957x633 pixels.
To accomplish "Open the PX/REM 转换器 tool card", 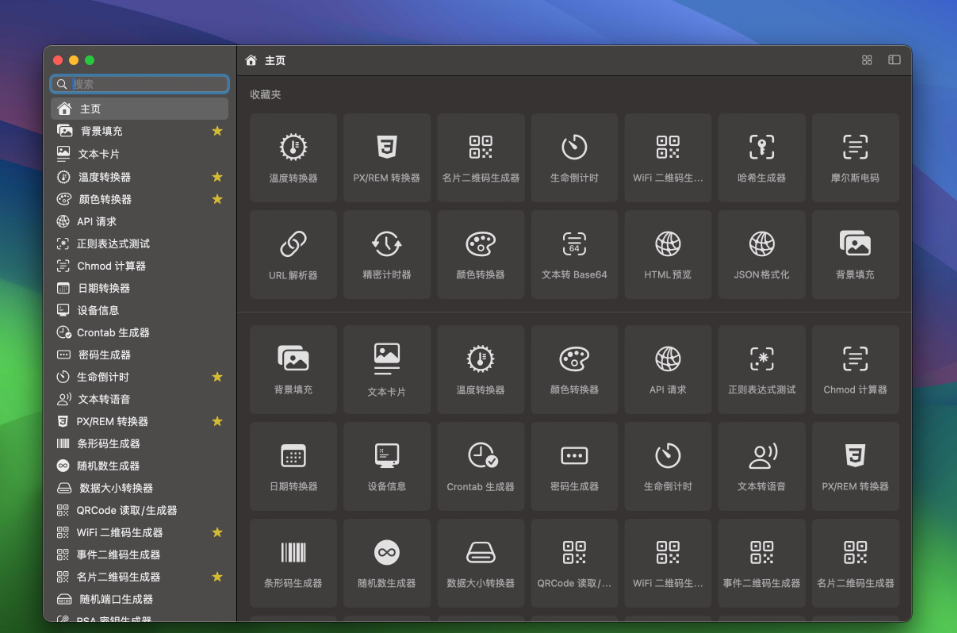I will (386, 157).
